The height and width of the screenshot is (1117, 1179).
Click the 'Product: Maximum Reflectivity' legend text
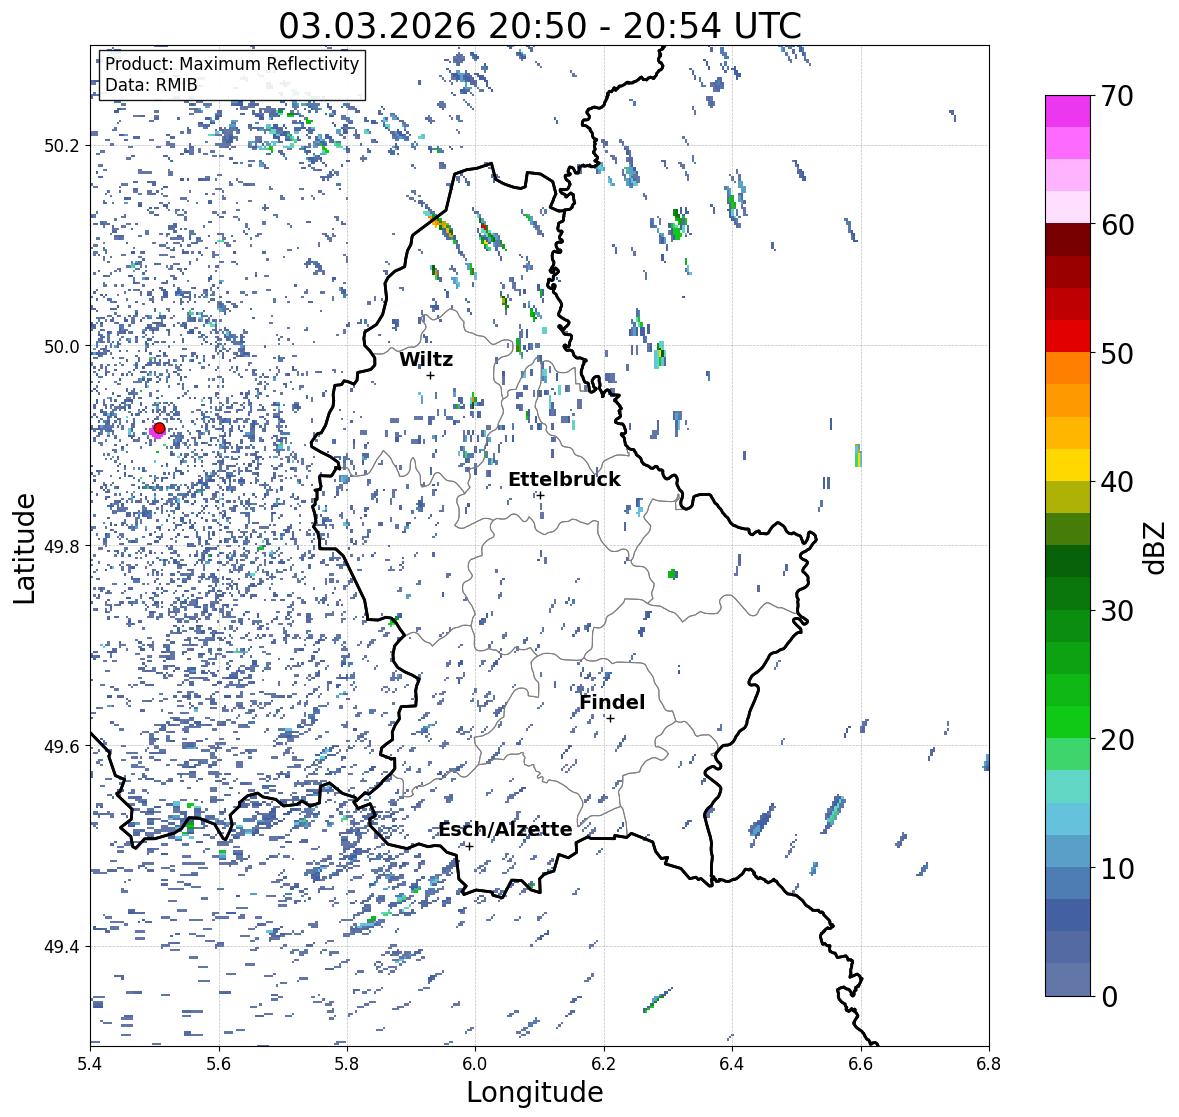(232, 64)
